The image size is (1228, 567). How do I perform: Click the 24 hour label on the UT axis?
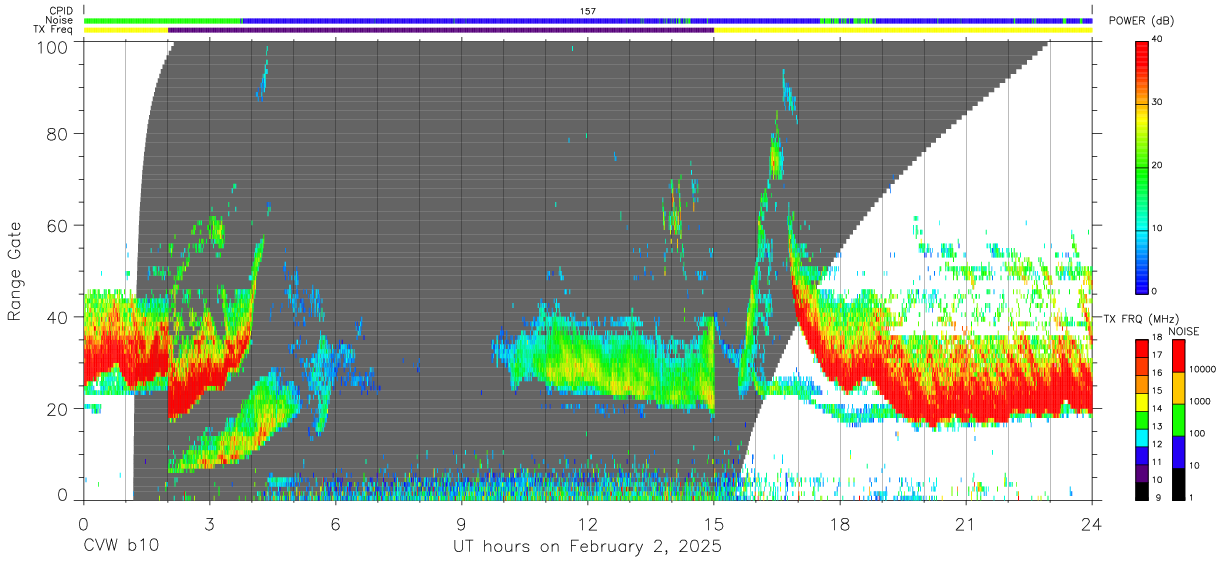point(1091,524)
